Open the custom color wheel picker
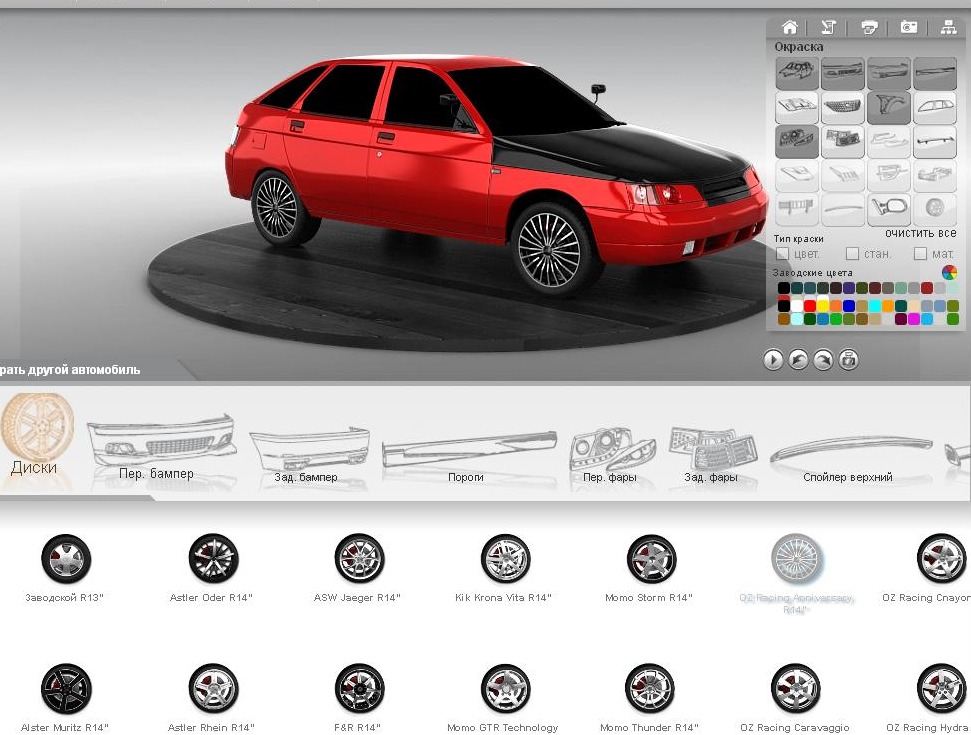 tap(949, 272)
